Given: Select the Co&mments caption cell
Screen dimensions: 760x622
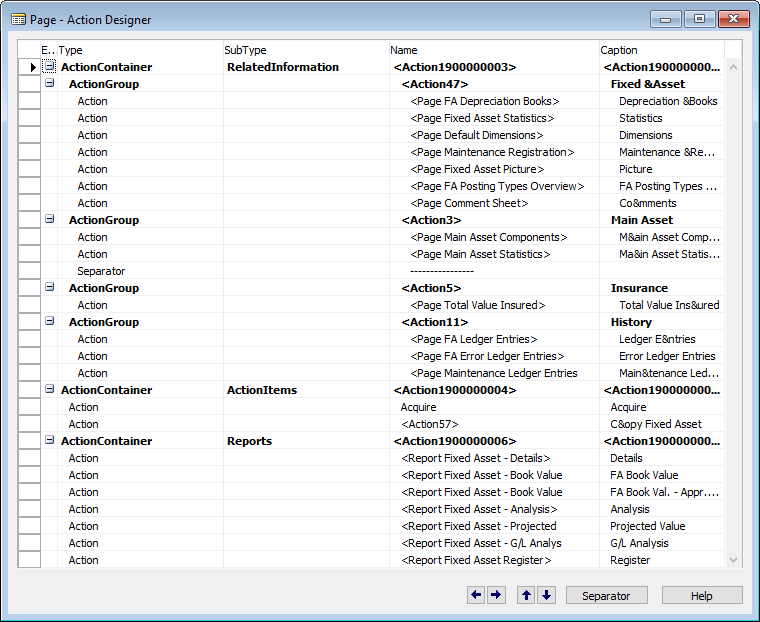Looking at the screenshot, I should point(662,203).
